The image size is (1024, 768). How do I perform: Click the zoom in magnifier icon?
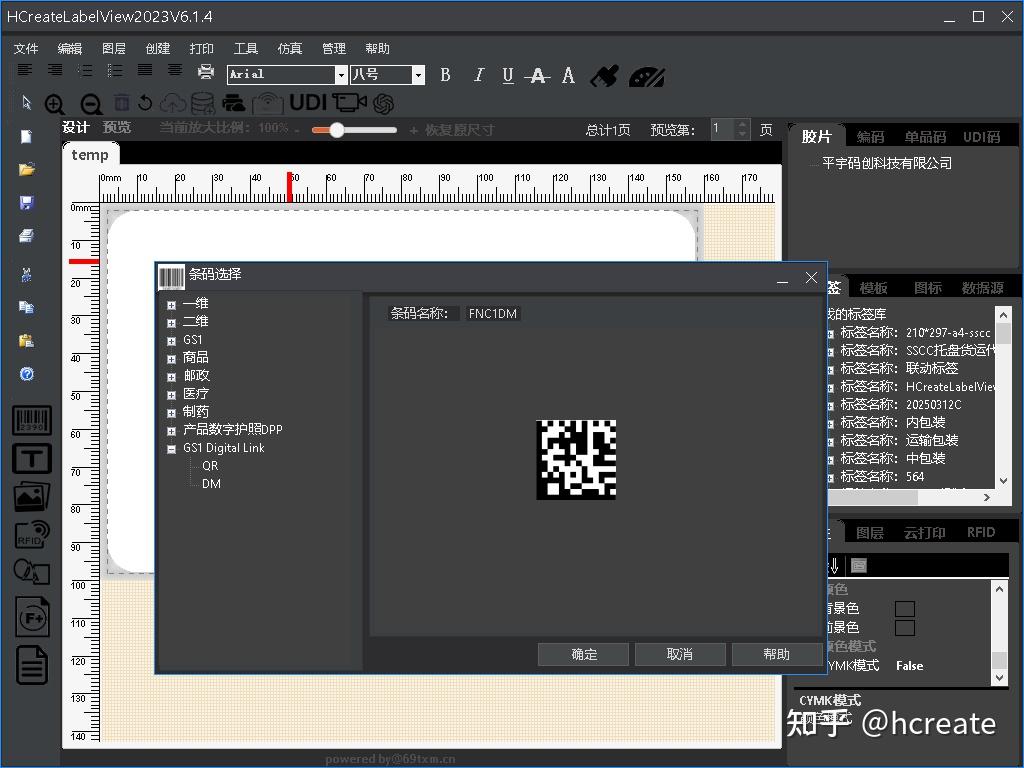[55, 104]
